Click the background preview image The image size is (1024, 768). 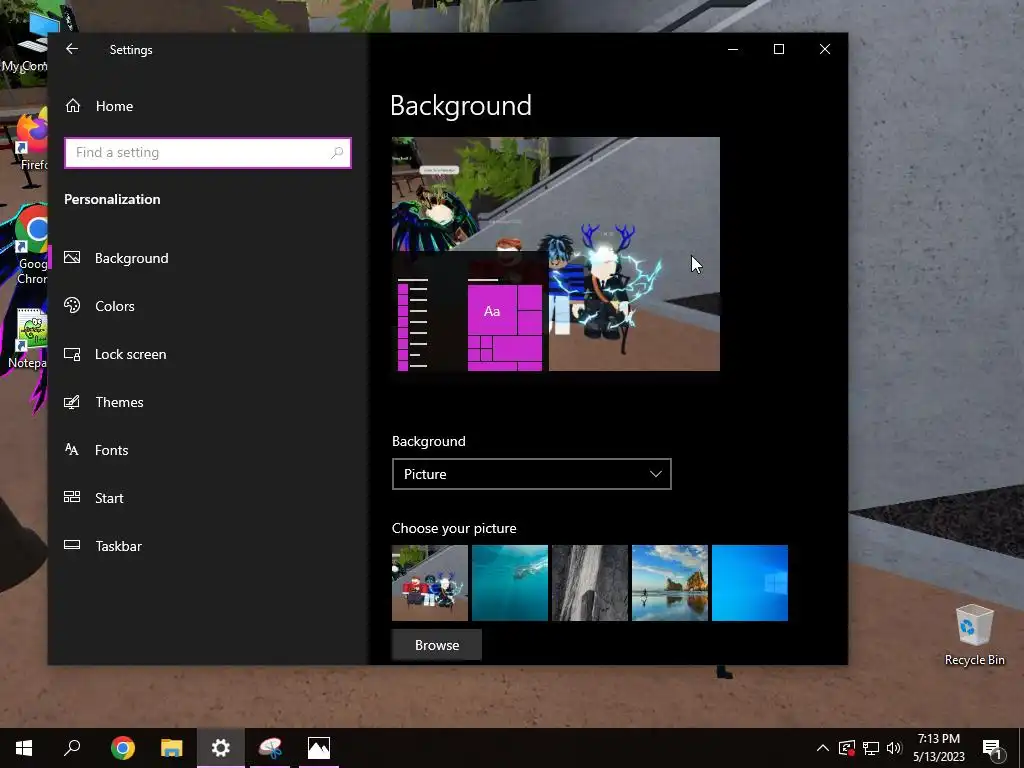556,254
